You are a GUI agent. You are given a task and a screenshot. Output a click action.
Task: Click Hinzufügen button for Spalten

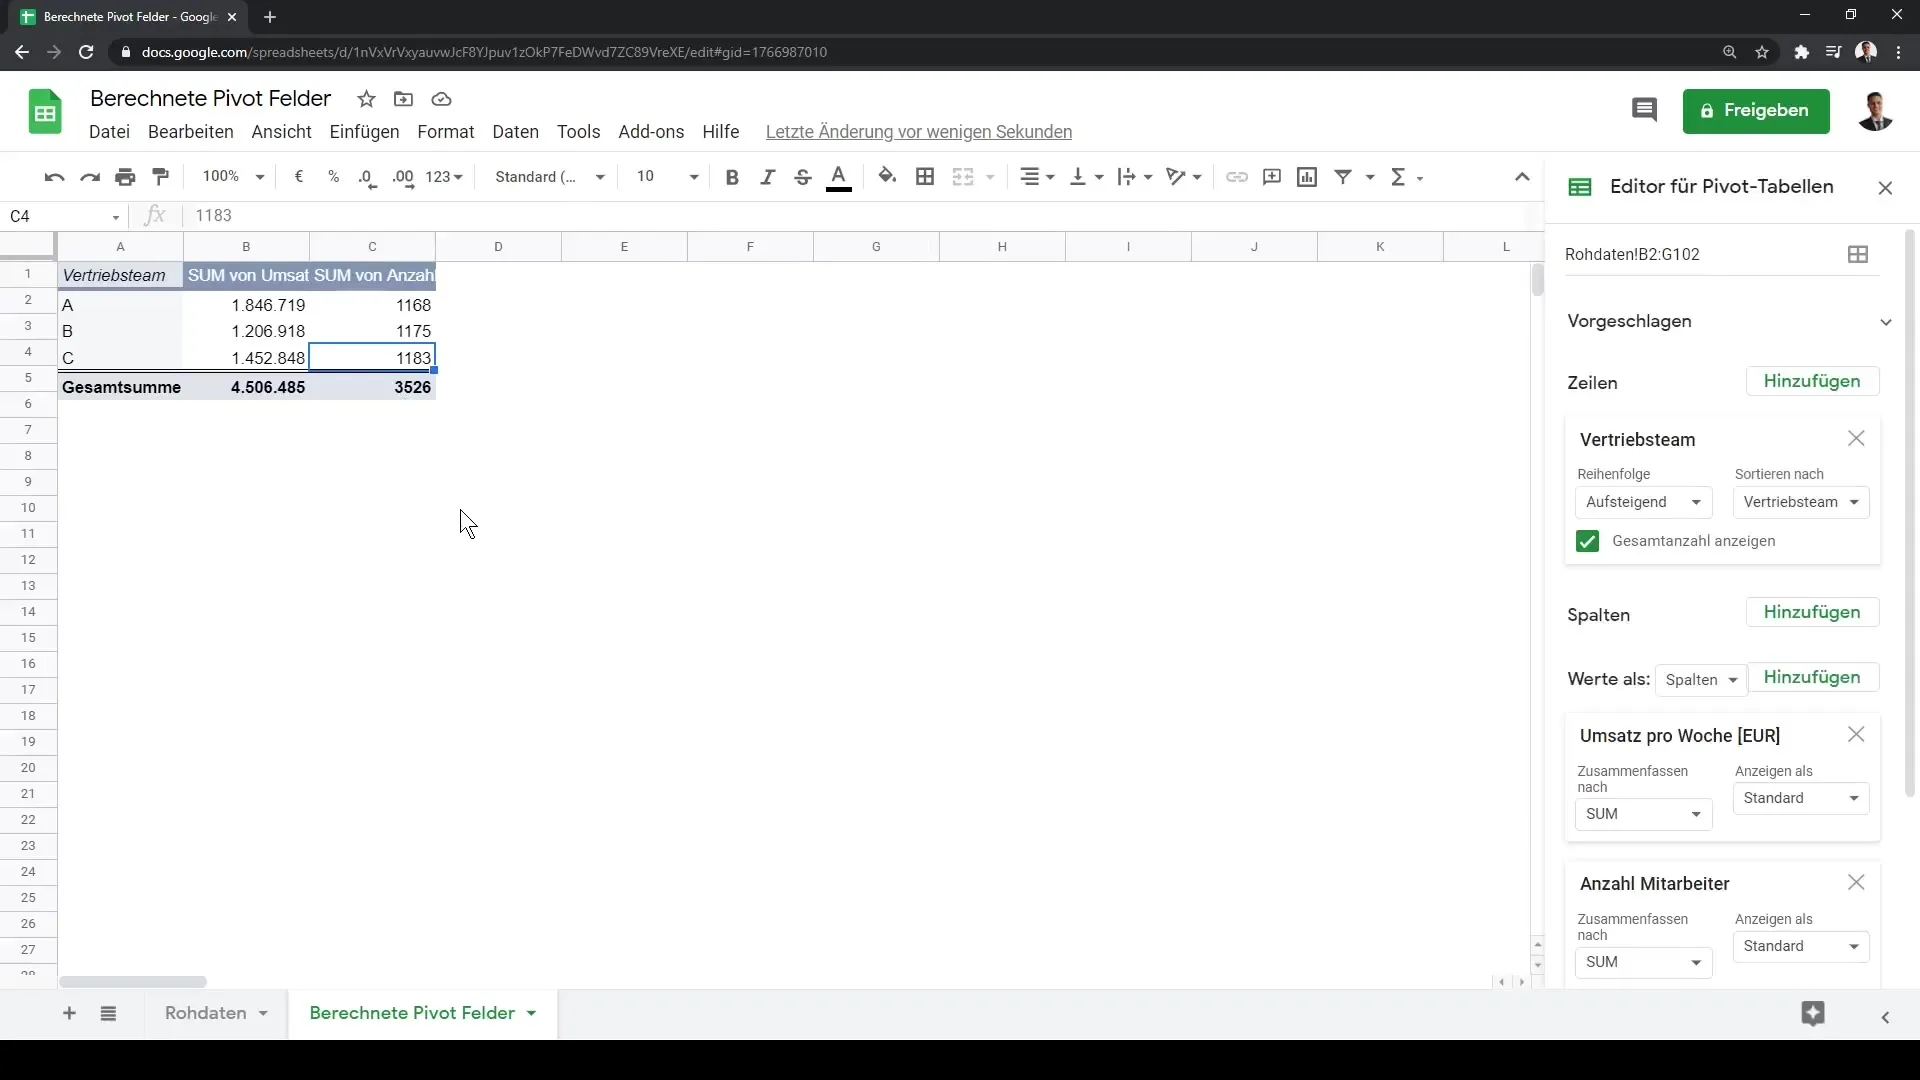(1813, 612)
